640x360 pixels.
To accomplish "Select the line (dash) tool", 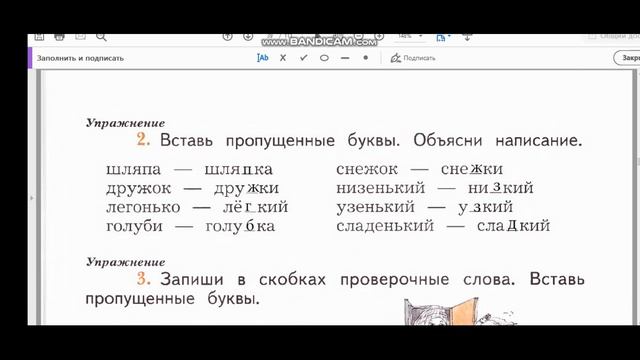I will (345, 58).
